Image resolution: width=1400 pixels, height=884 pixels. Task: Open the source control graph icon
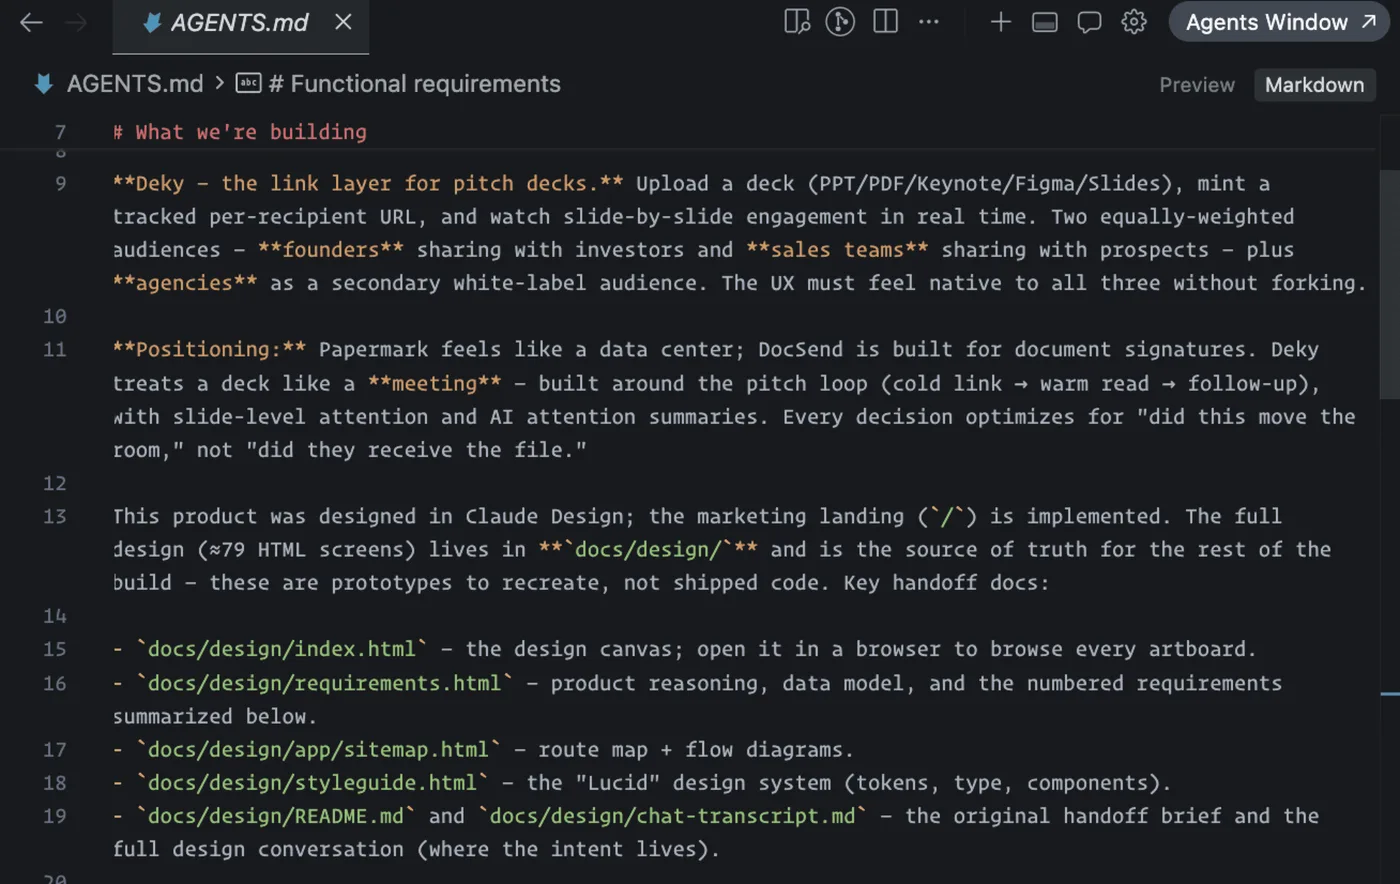click(840, 22)
